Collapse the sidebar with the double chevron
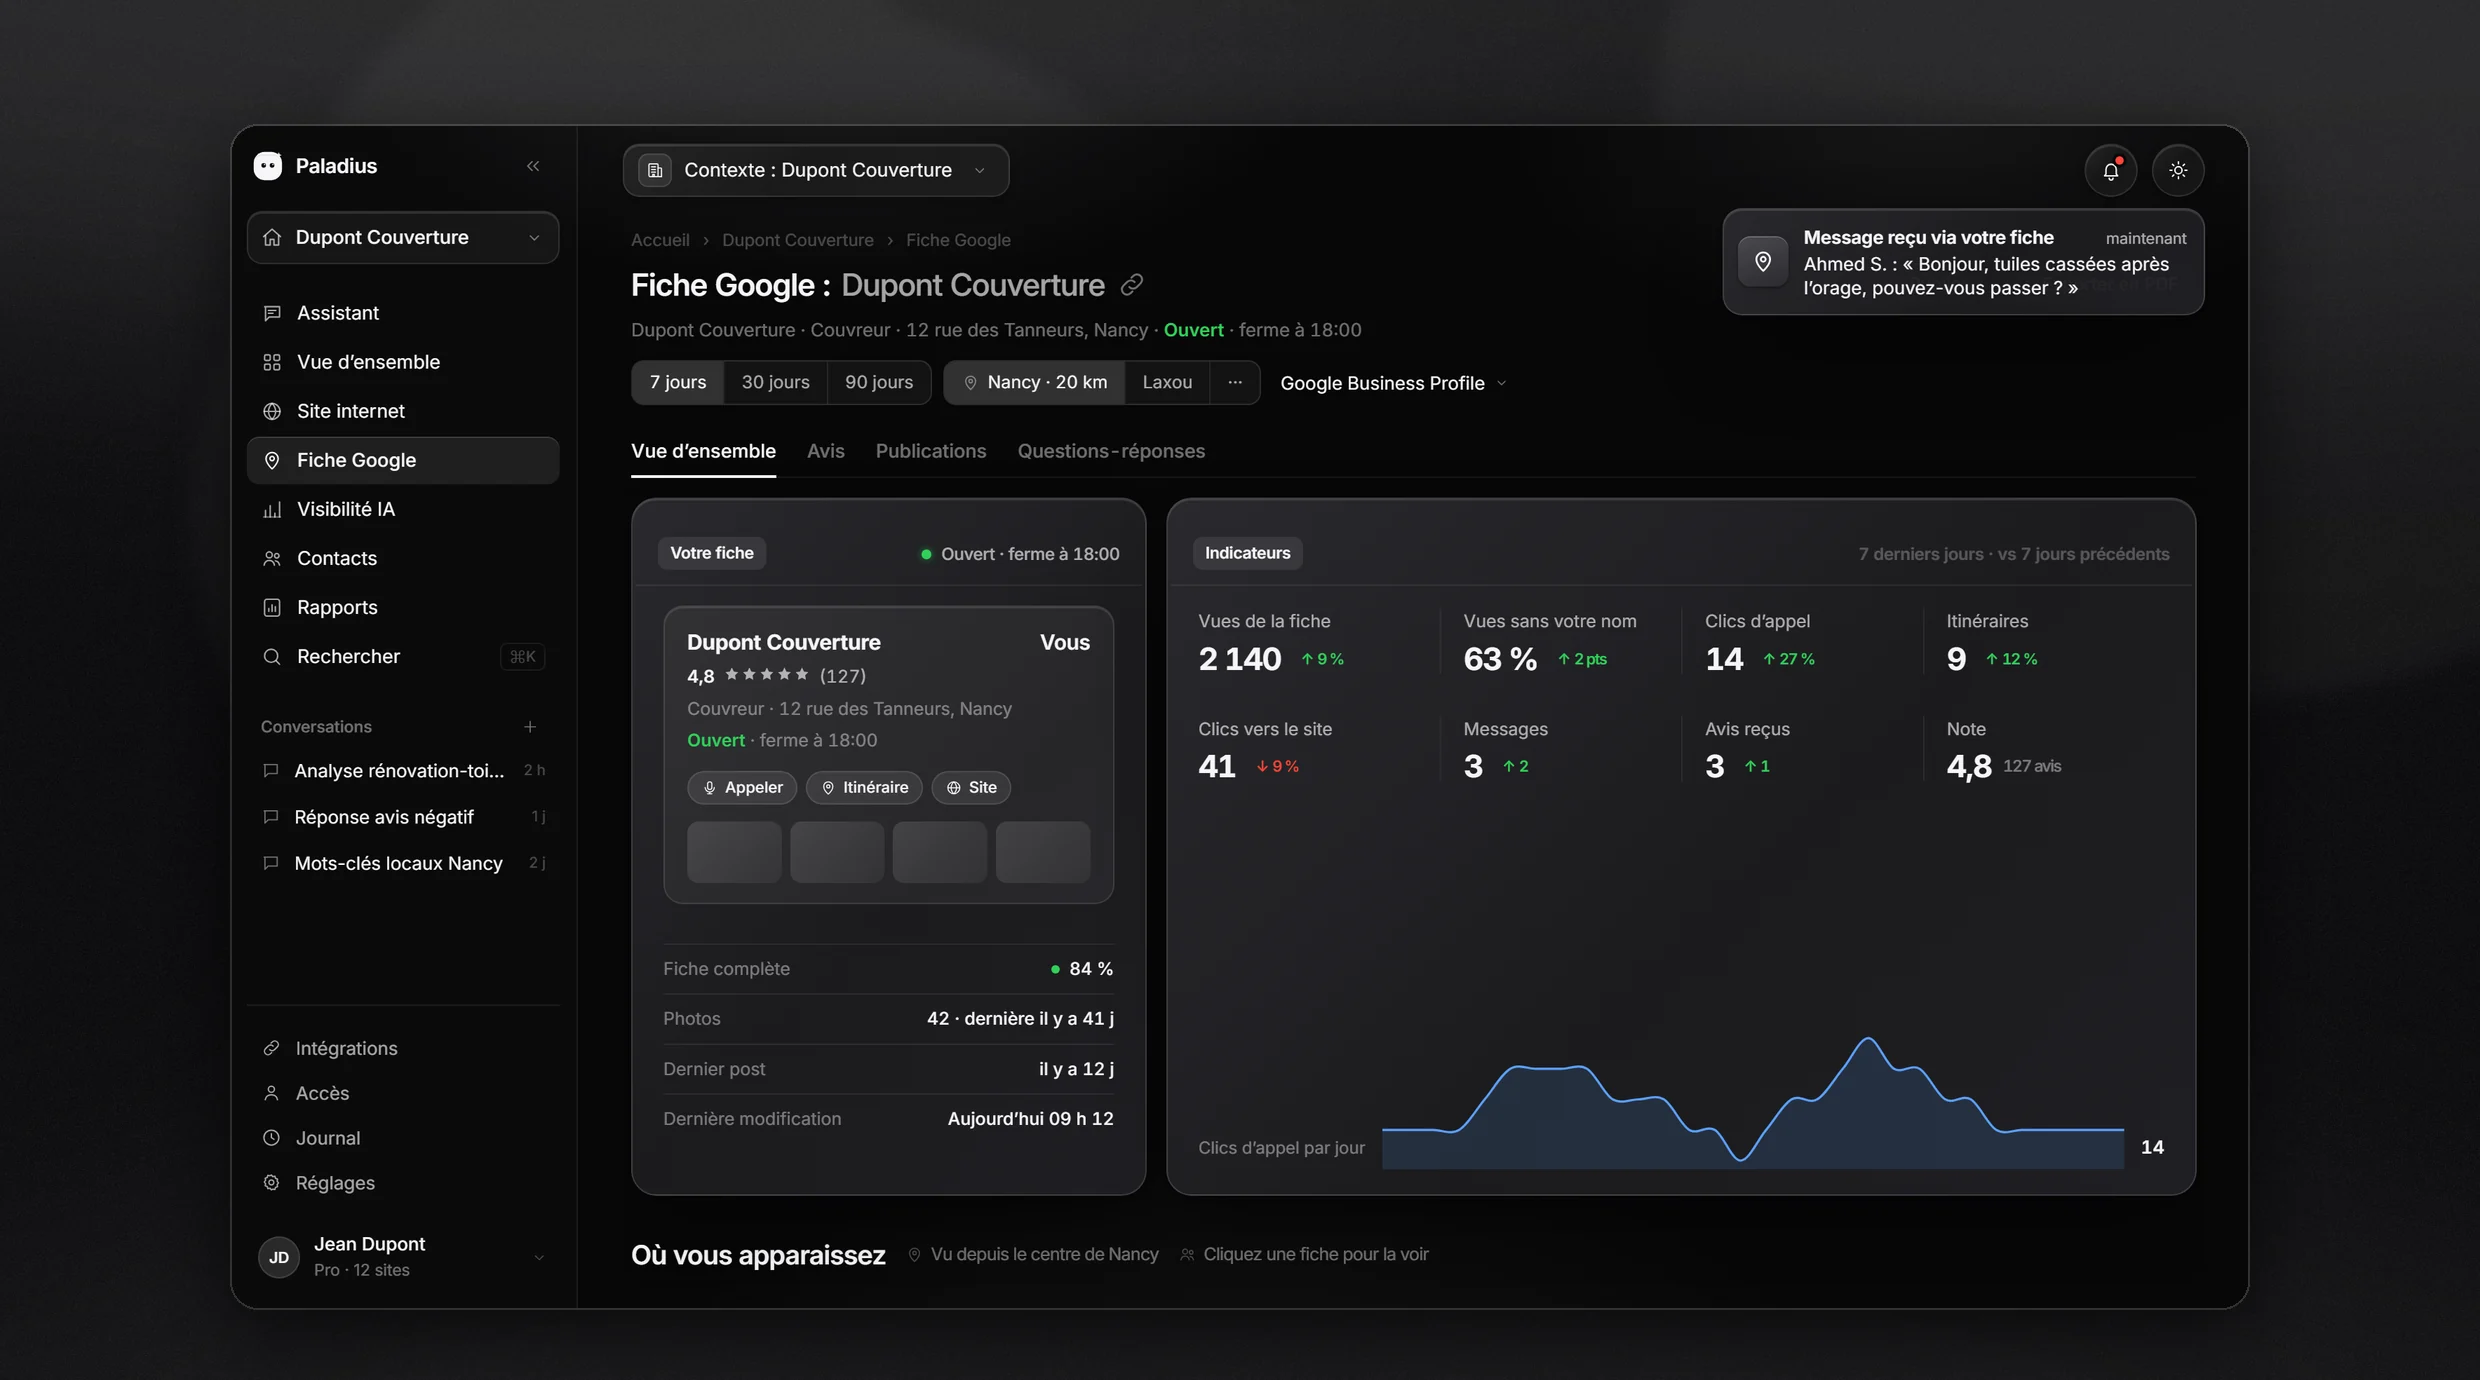The height and width of the screenshot is (1380, 2480). 533,166
